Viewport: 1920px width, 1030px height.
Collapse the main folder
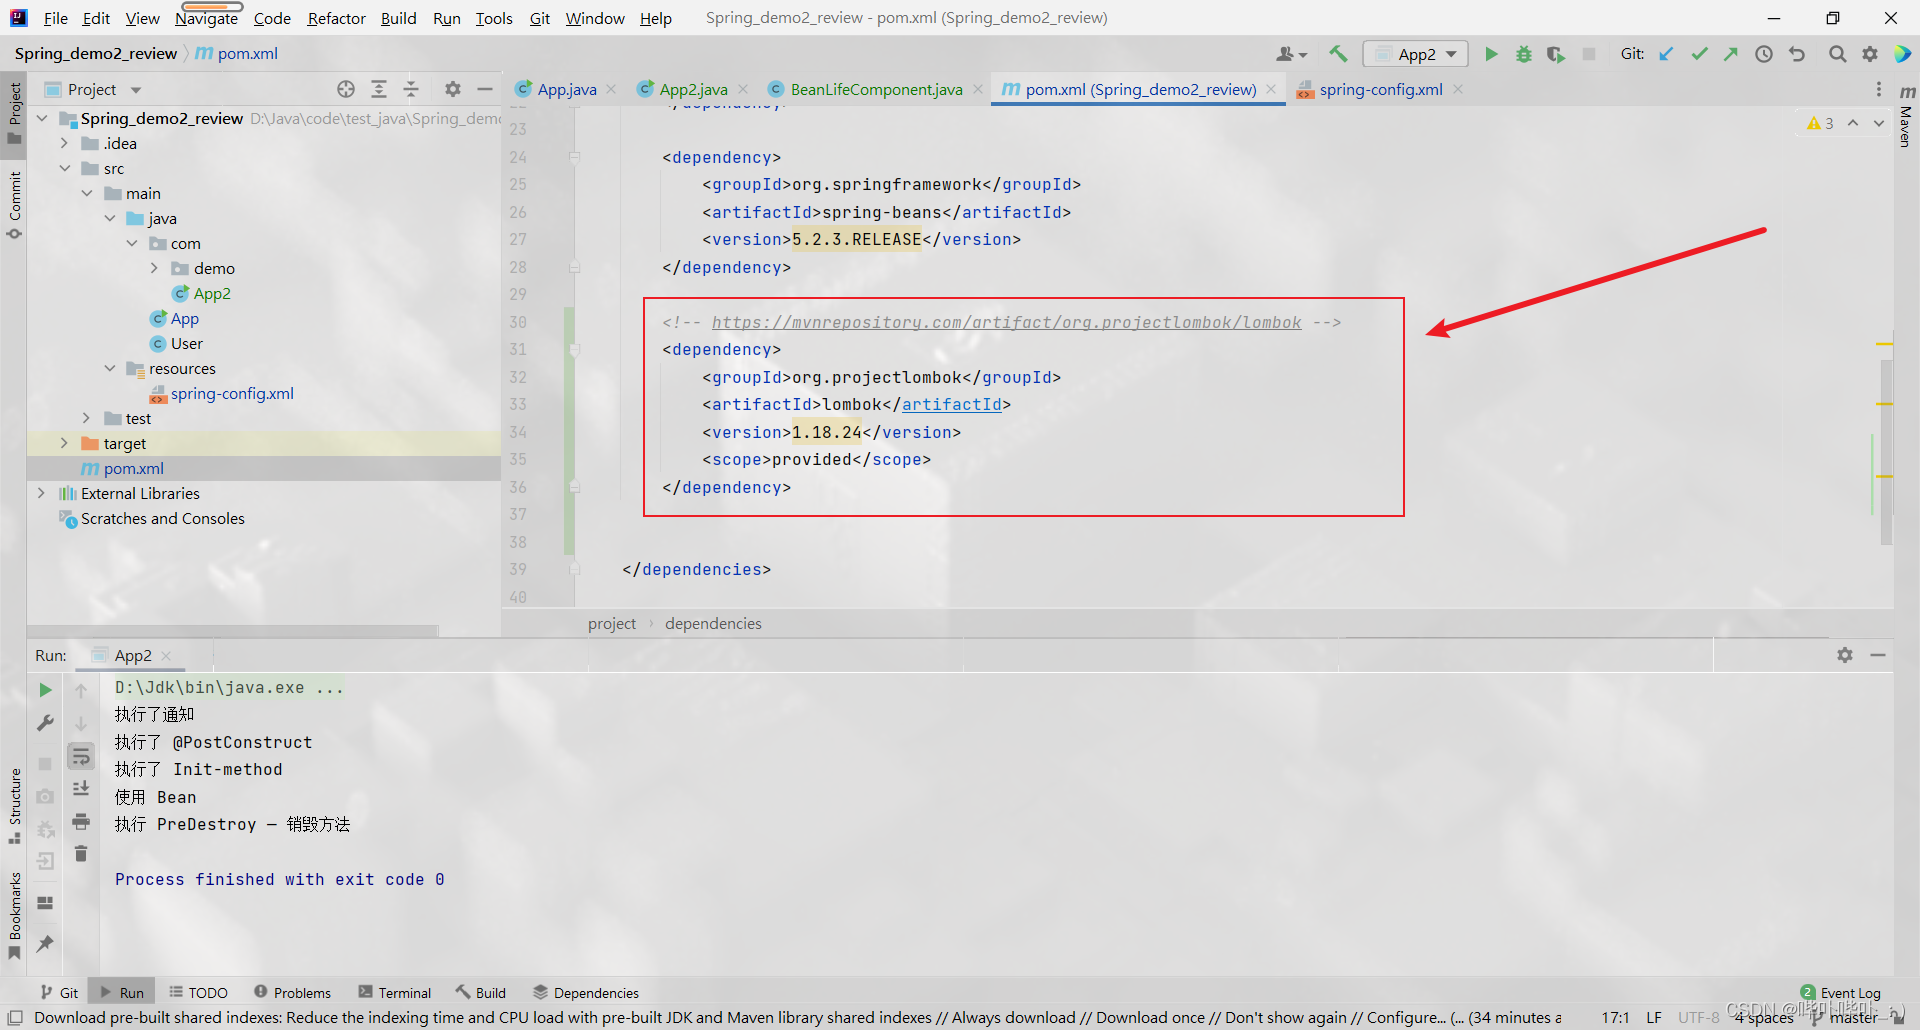87,193
